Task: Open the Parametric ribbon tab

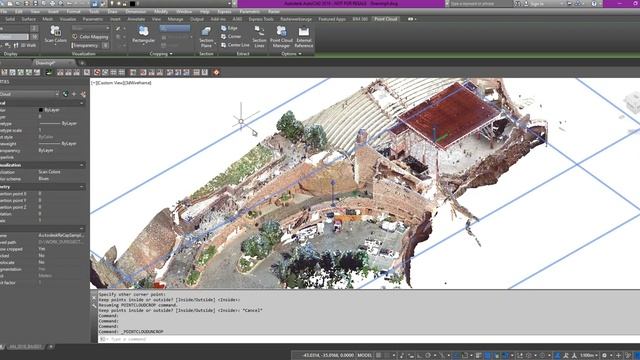Action: (x=93, y=19)
